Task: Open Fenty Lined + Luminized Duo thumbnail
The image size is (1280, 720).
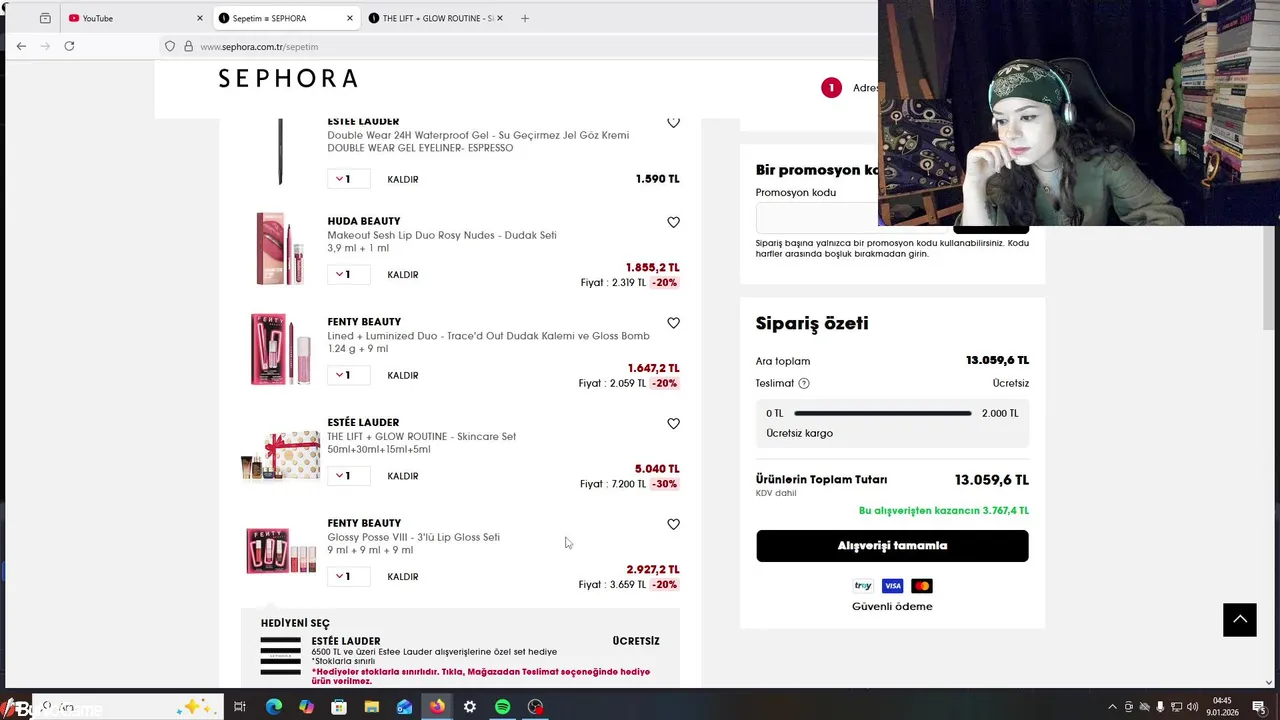Action: pyautogui.click(x=281, y=349)
